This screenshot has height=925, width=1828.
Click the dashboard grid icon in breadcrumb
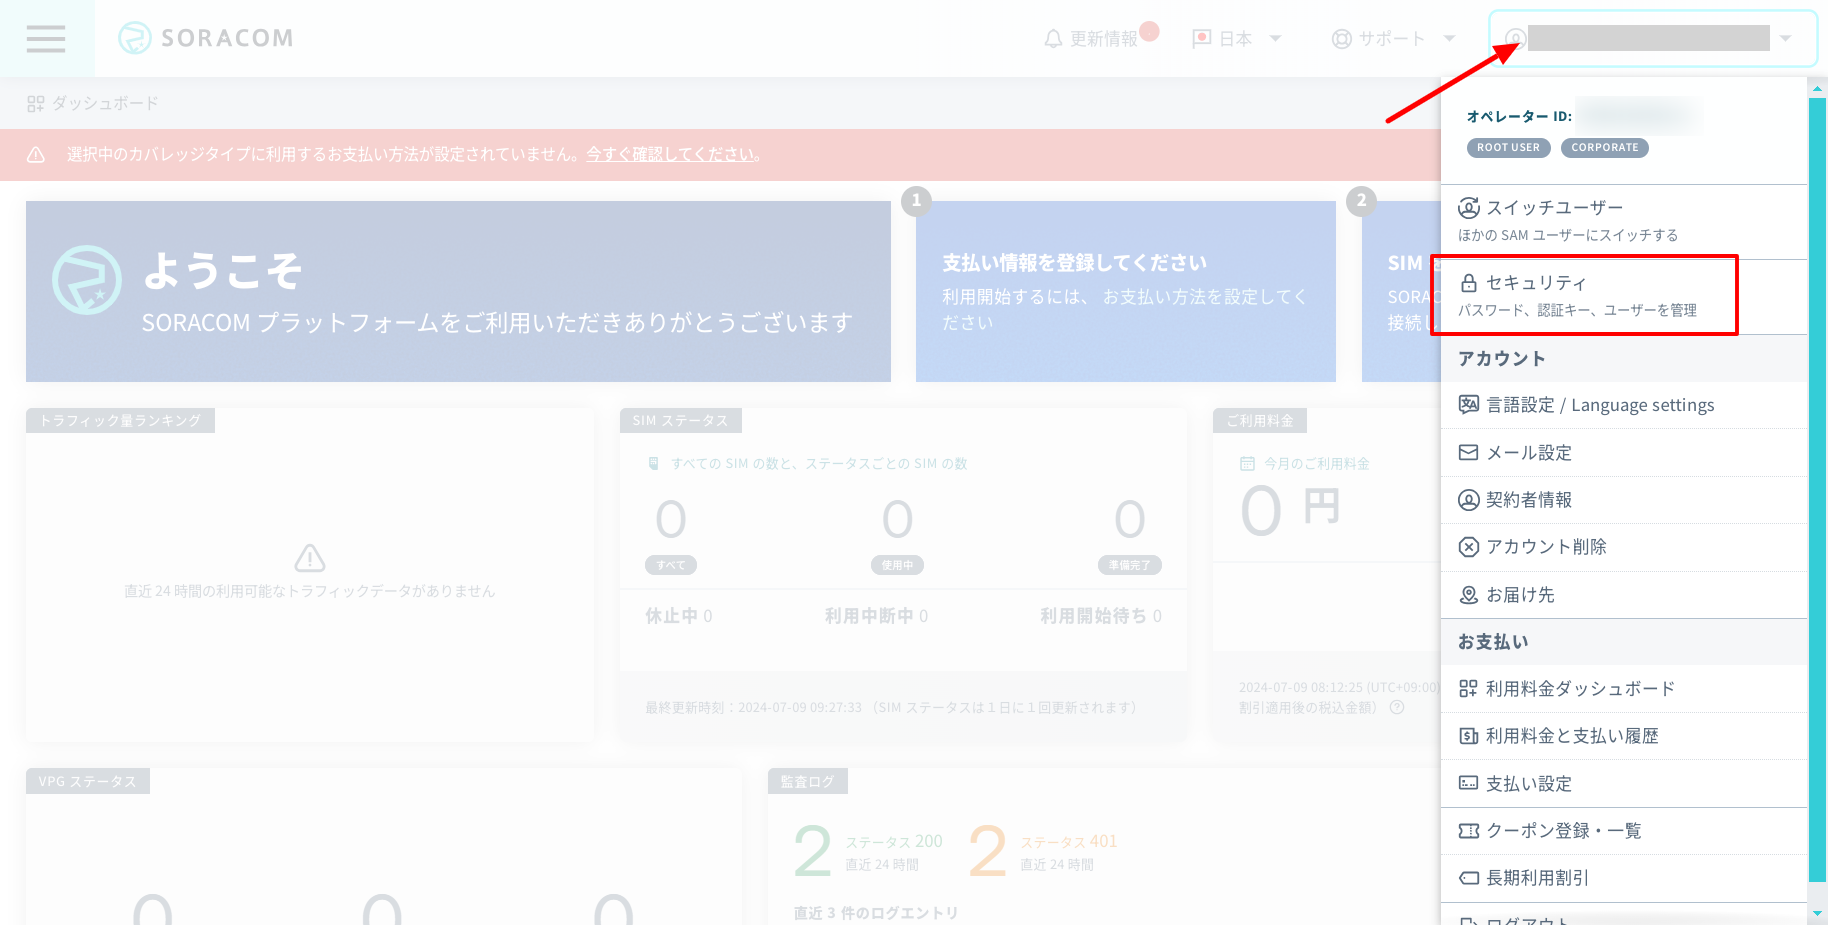[x=36, y=103]
